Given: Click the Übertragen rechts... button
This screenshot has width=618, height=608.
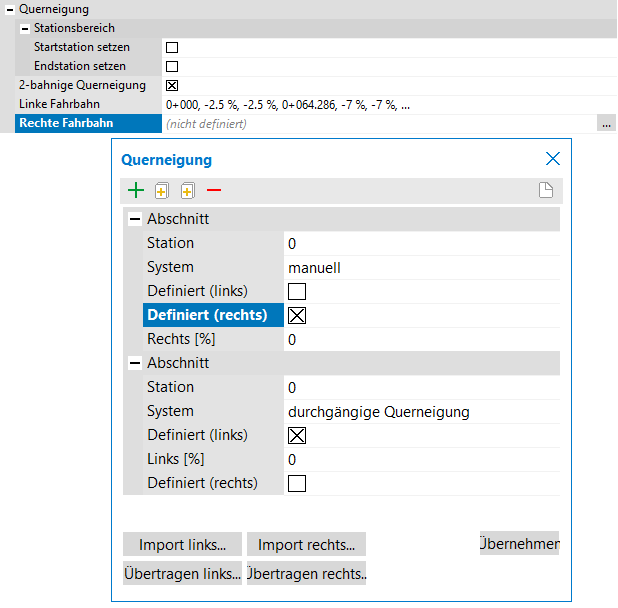Looking at the screenshot, I should [306, 574].
